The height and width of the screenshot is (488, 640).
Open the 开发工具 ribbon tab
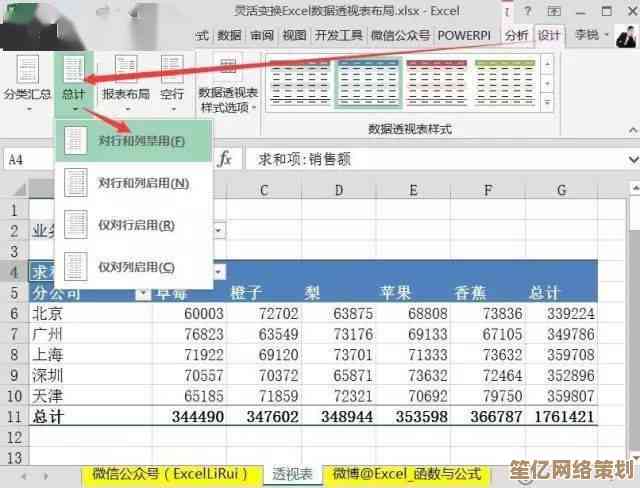coord(340,35)
